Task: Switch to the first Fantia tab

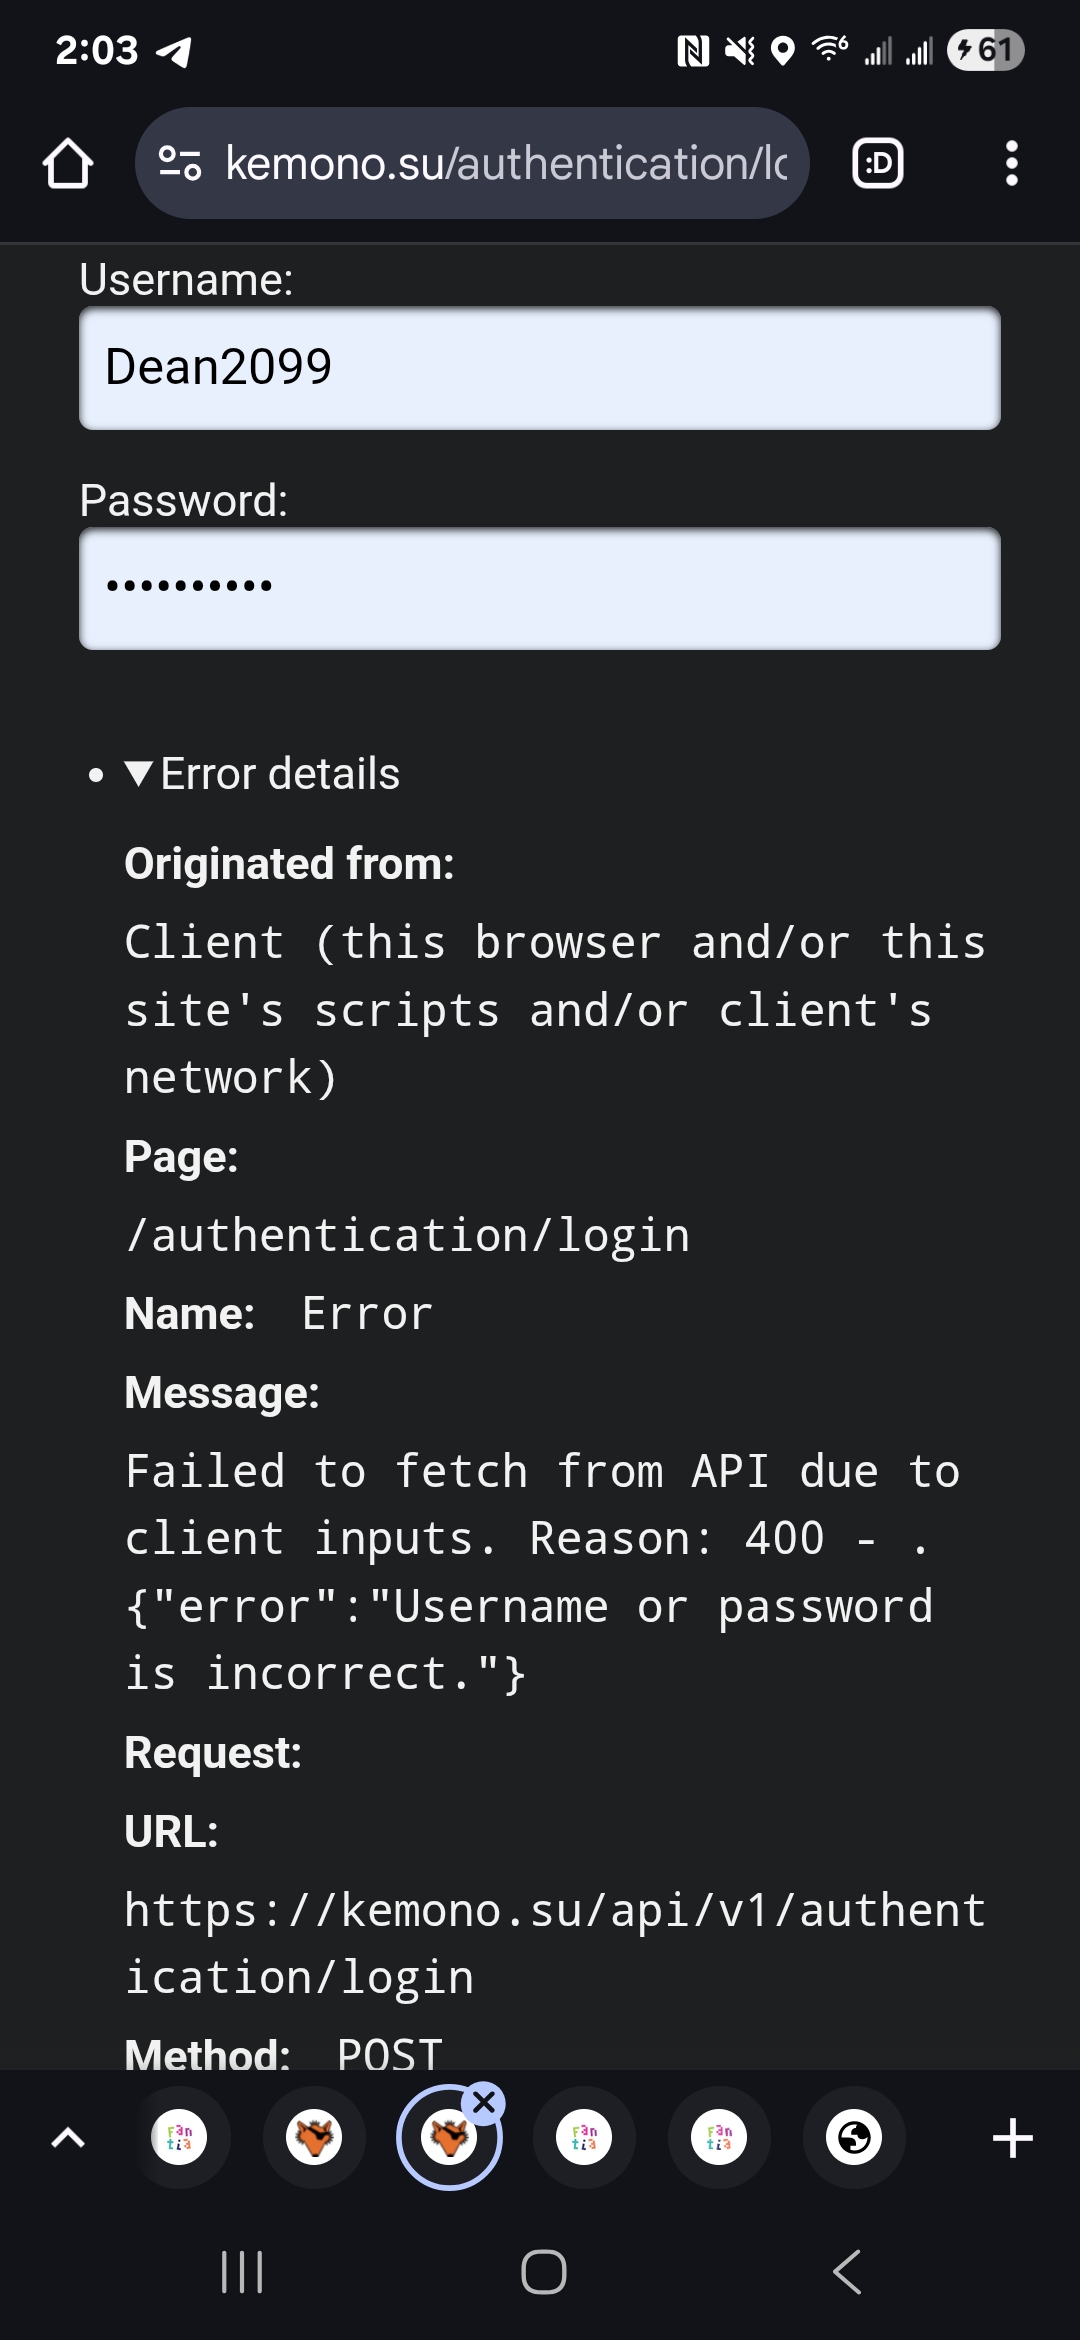Action: (x=179, y=2138)
